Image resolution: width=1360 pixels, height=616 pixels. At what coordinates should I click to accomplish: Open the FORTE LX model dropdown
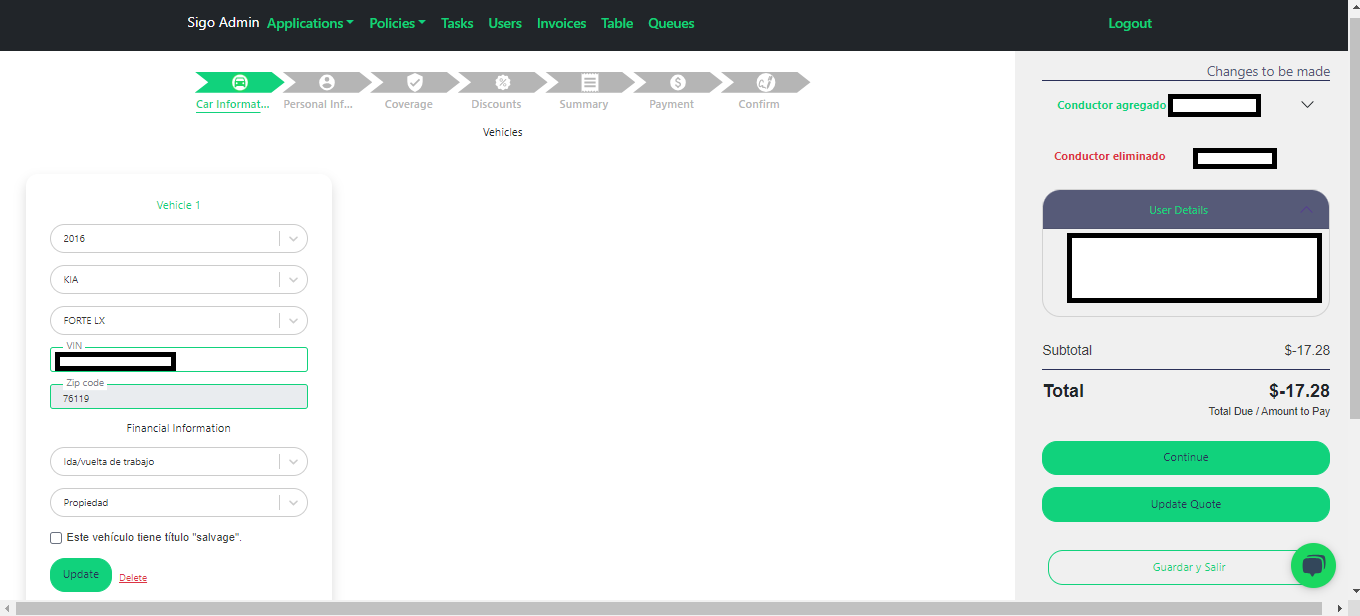point(293,321)
